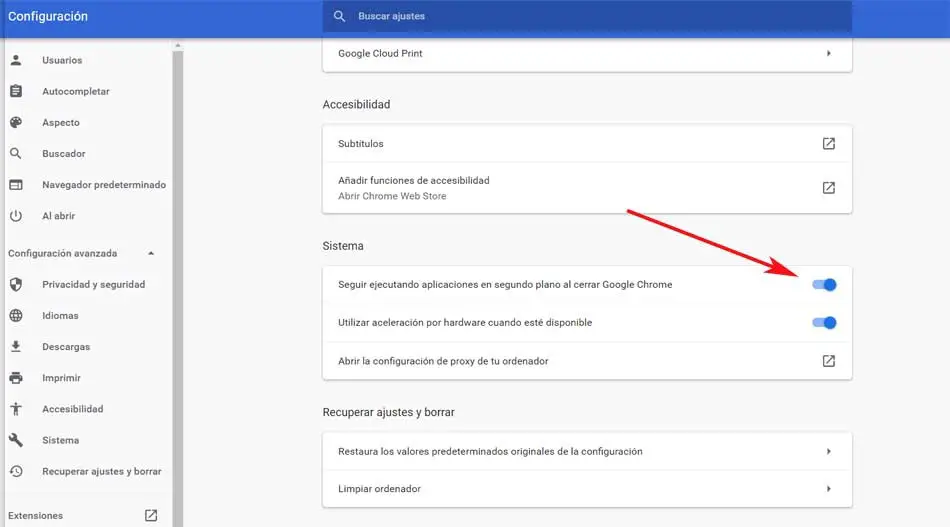The image size is (950, 527).
Task: Expand Limpiar ordenador arrow
Action: tap(829, 489)
